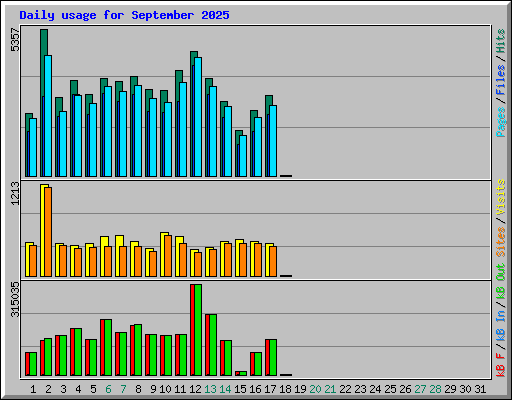
Task: Click the "Hits" legend label
Action: [501, 41]
